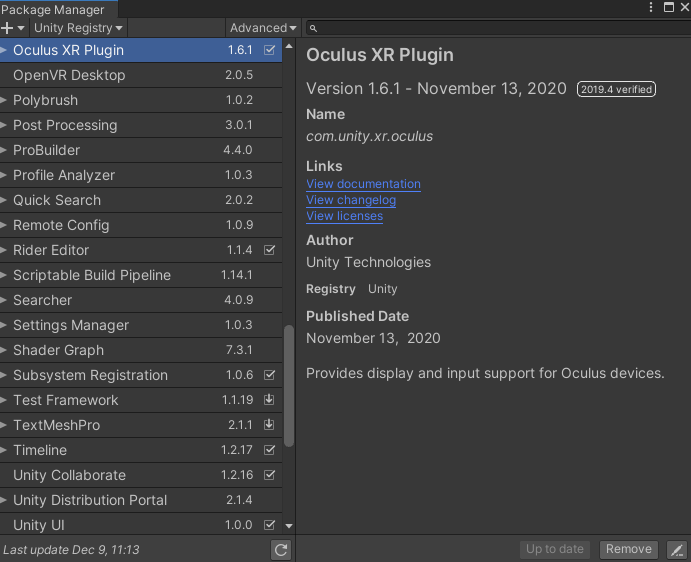Image resolution: width=691 pixels, height=562 pixels.
Task: Click the scroll up arrow in package list
Action: tap(289, 46)
